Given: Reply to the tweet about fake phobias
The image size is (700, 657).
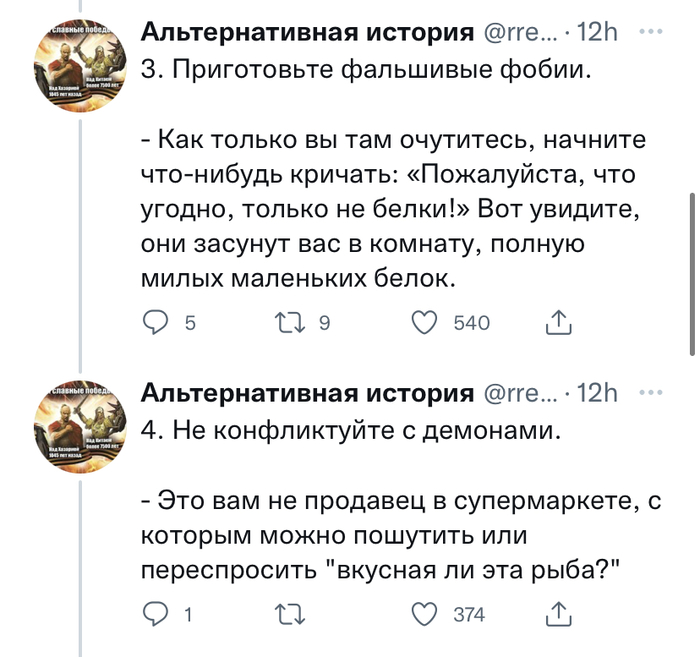Looking at the screenshot, I should pyautogui.click(x=158, y=323).
